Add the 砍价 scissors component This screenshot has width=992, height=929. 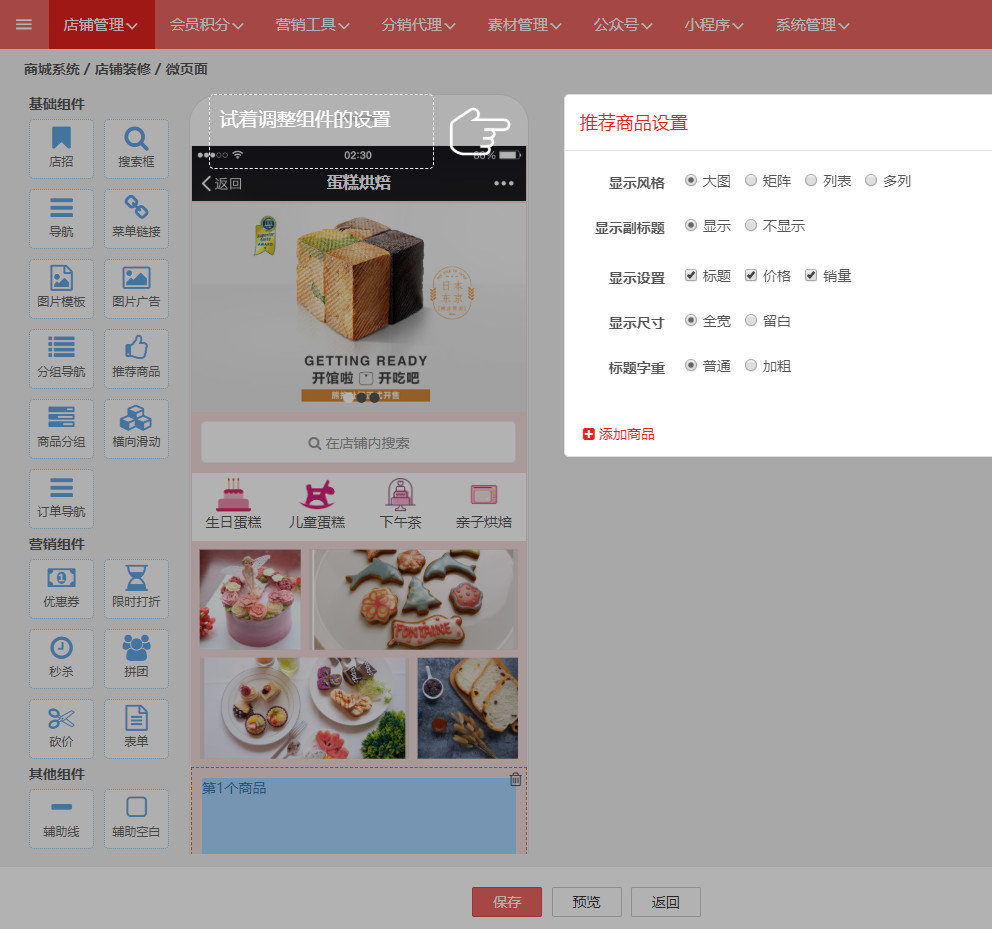(x=61, y=728)
